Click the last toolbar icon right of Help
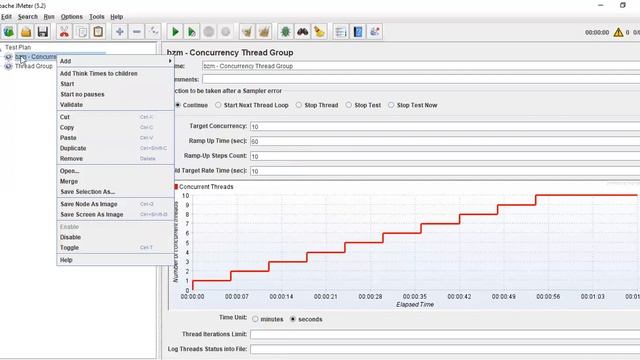The width and height of the screenshot is (640, 360). (375, 31)
